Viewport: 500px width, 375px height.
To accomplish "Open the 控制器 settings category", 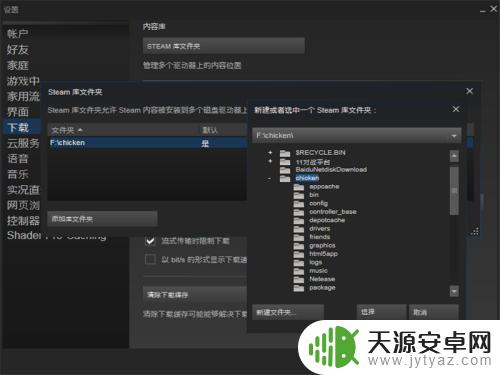I will tap(23, 220).
